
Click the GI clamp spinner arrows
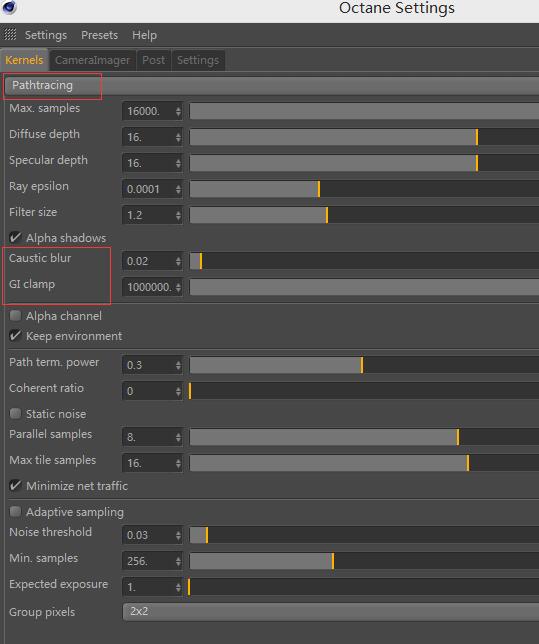tap(178, 287)
